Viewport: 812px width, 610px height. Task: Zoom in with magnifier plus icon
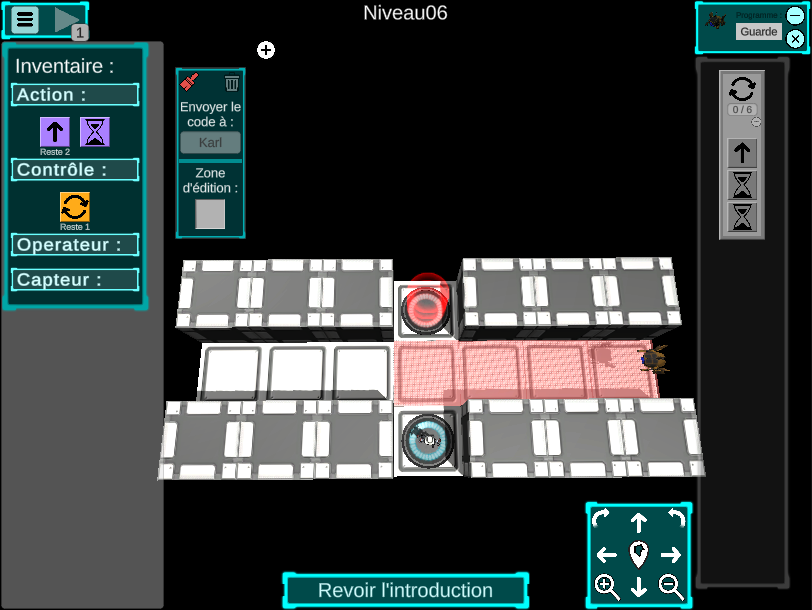point(607,587)
